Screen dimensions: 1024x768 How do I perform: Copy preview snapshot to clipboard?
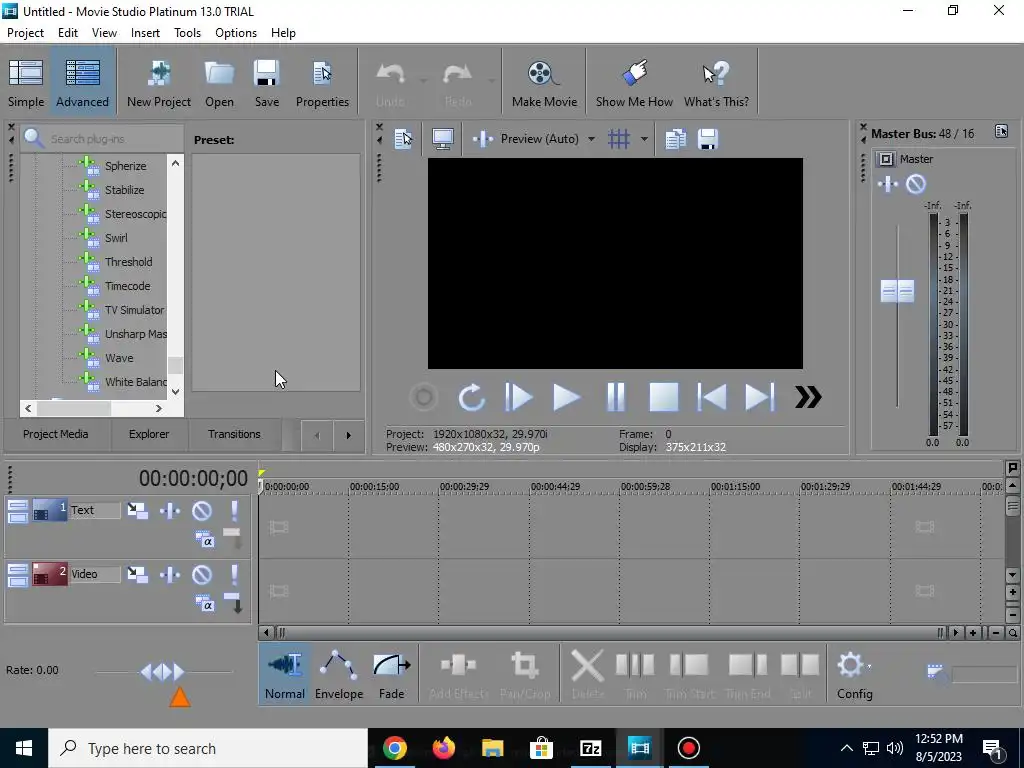point(675,138)
